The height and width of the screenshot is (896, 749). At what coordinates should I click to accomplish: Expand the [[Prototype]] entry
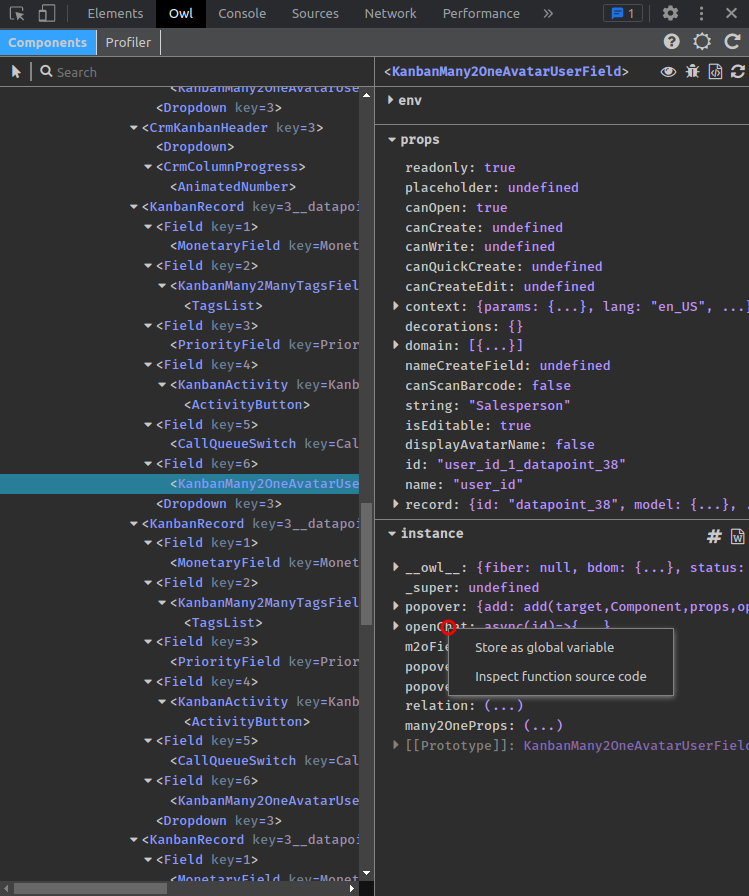point(395,745)
